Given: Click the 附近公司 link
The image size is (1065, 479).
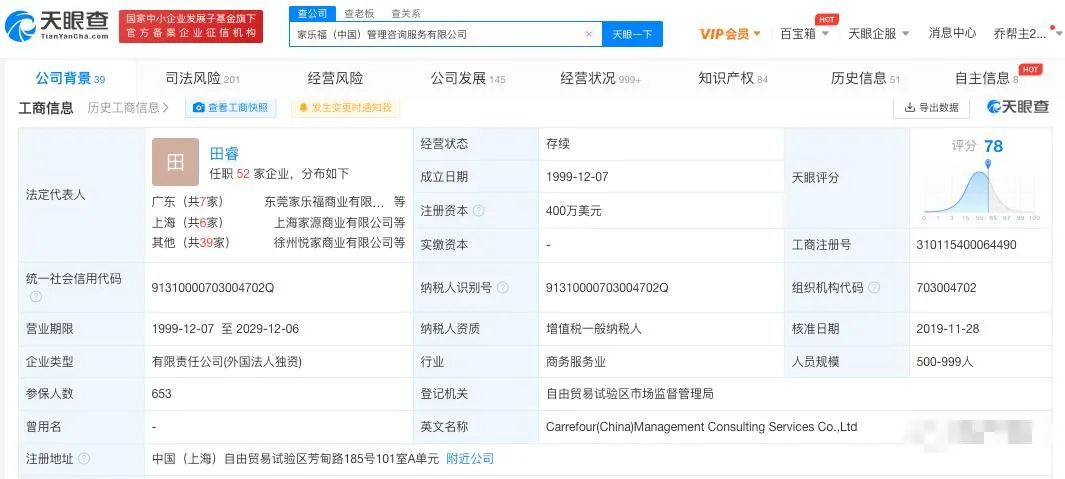Looking at the screenshot, I should click(x=470, y=459).
